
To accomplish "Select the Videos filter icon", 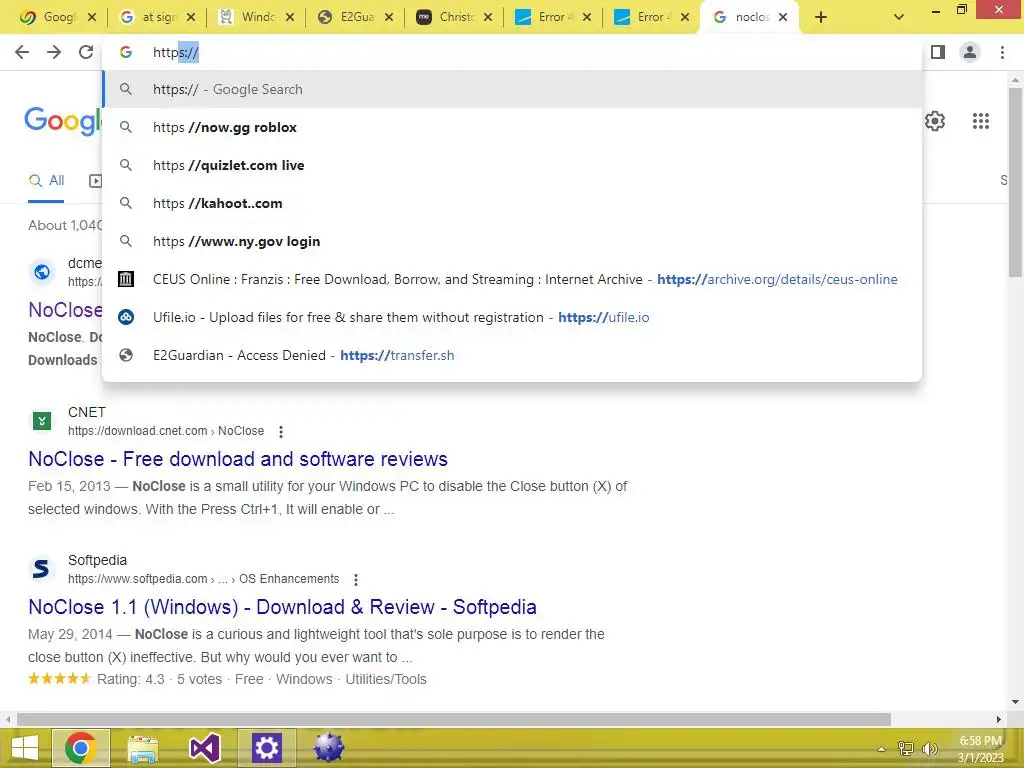I will pos(95,181).
